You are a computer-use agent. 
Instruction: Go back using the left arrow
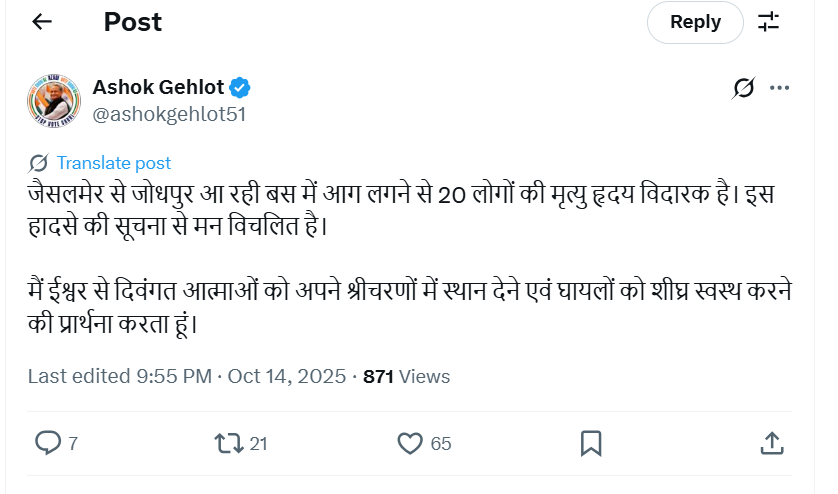[41, 22]
